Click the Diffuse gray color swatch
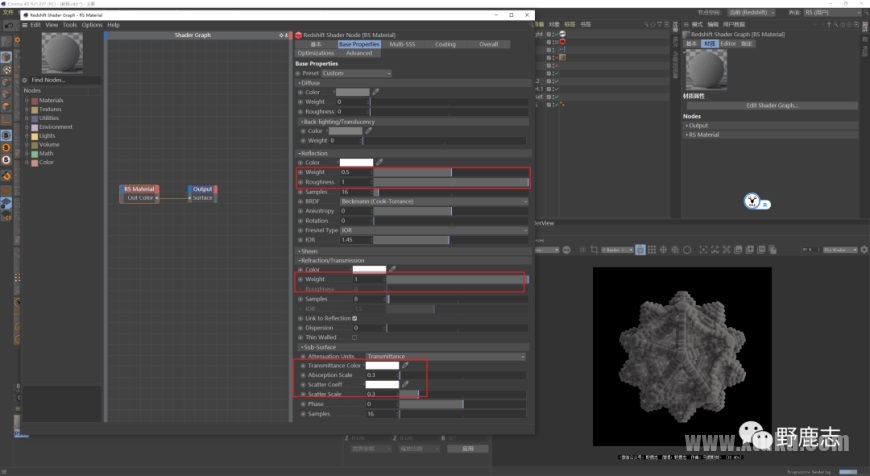The image size is (870, 476). [x=352, y=92]
